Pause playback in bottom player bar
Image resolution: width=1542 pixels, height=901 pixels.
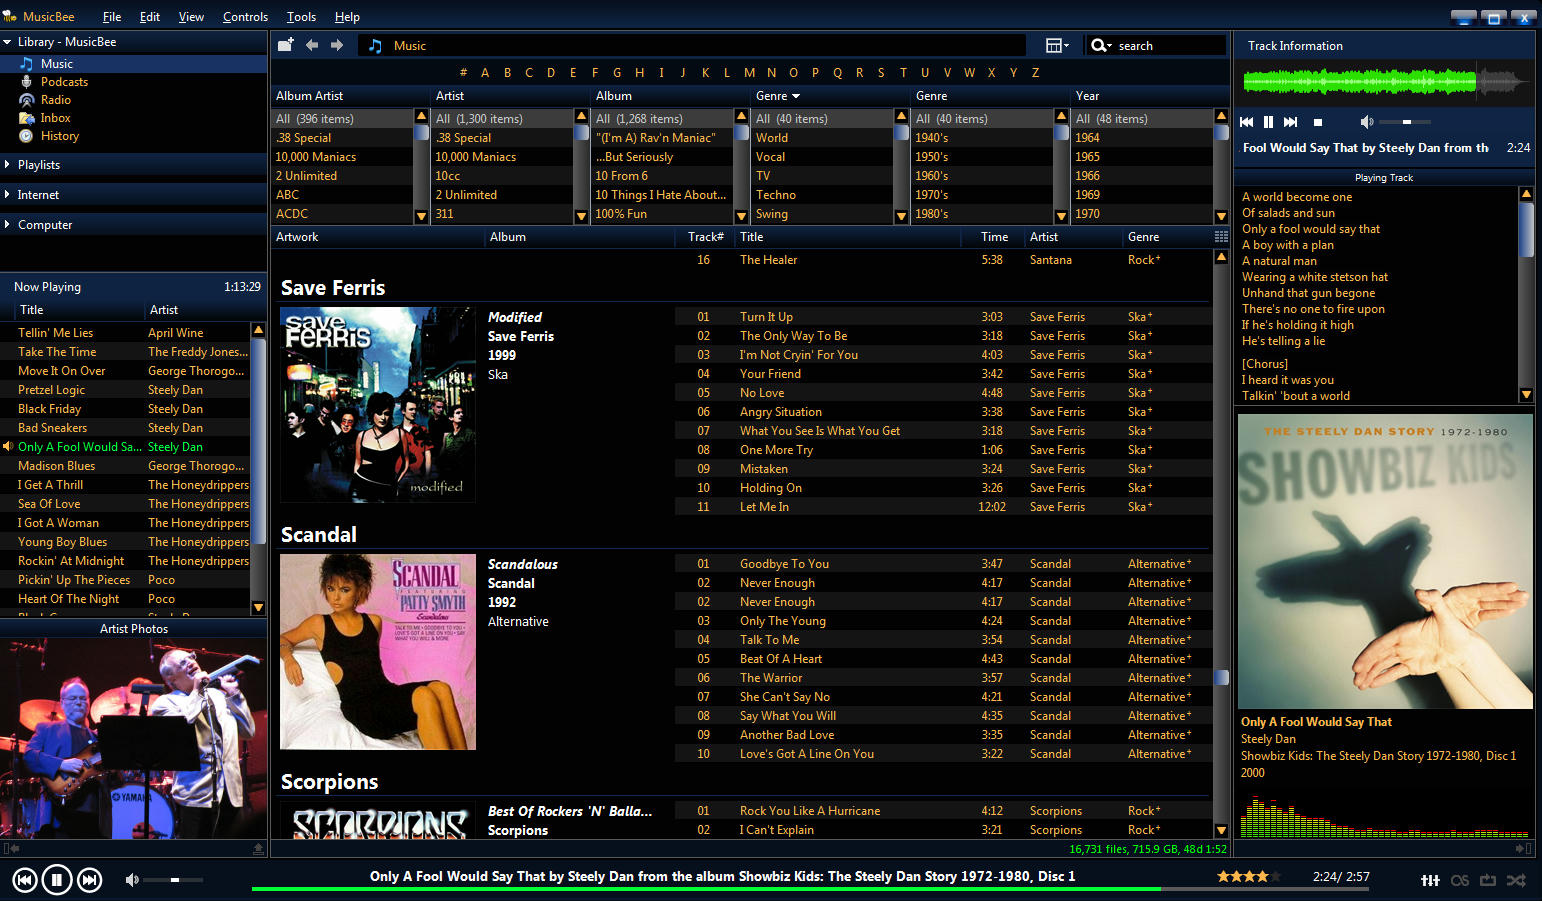pos(57,880)
